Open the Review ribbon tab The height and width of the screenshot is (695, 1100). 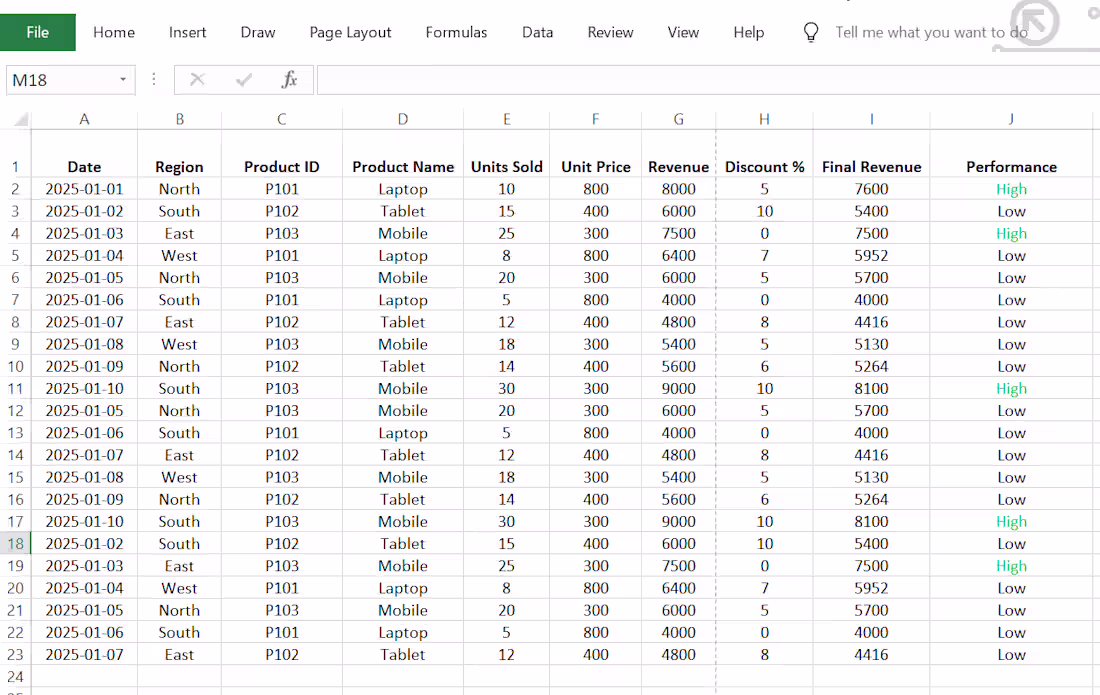(x=610, y=32)
